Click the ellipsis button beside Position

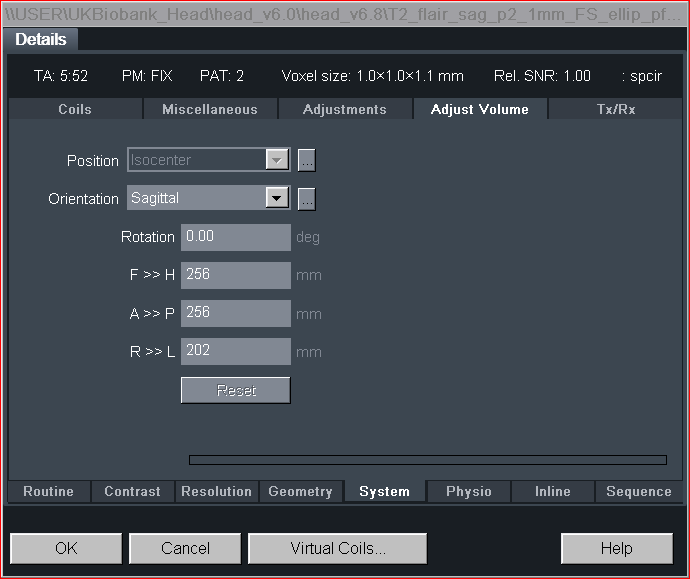pos(307,160)
